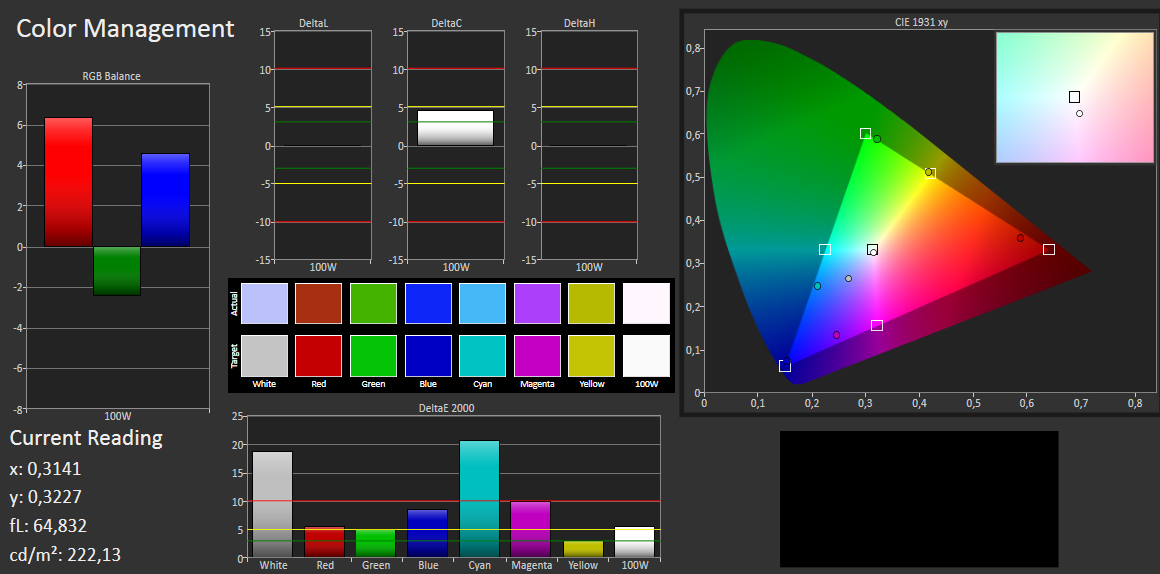Click the Actual Blue color swatch

tap(428, 303)
